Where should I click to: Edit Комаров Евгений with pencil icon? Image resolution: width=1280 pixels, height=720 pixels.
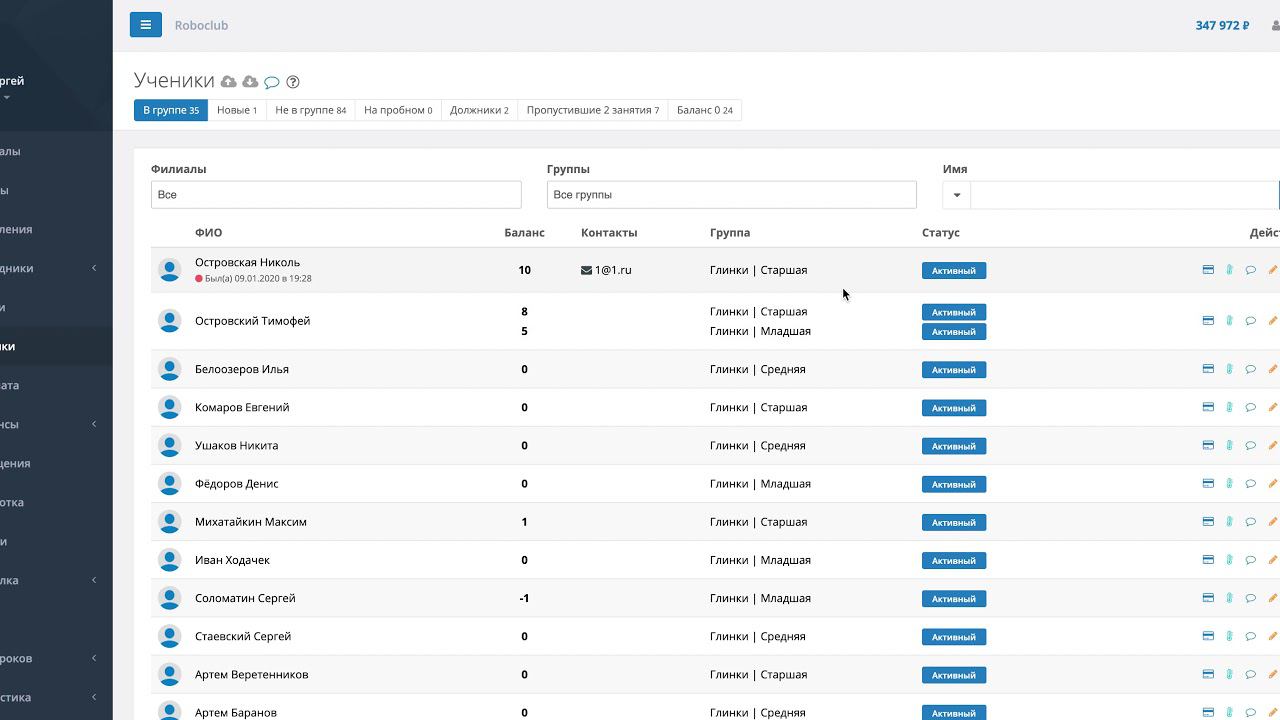(x=1272, y=407)
